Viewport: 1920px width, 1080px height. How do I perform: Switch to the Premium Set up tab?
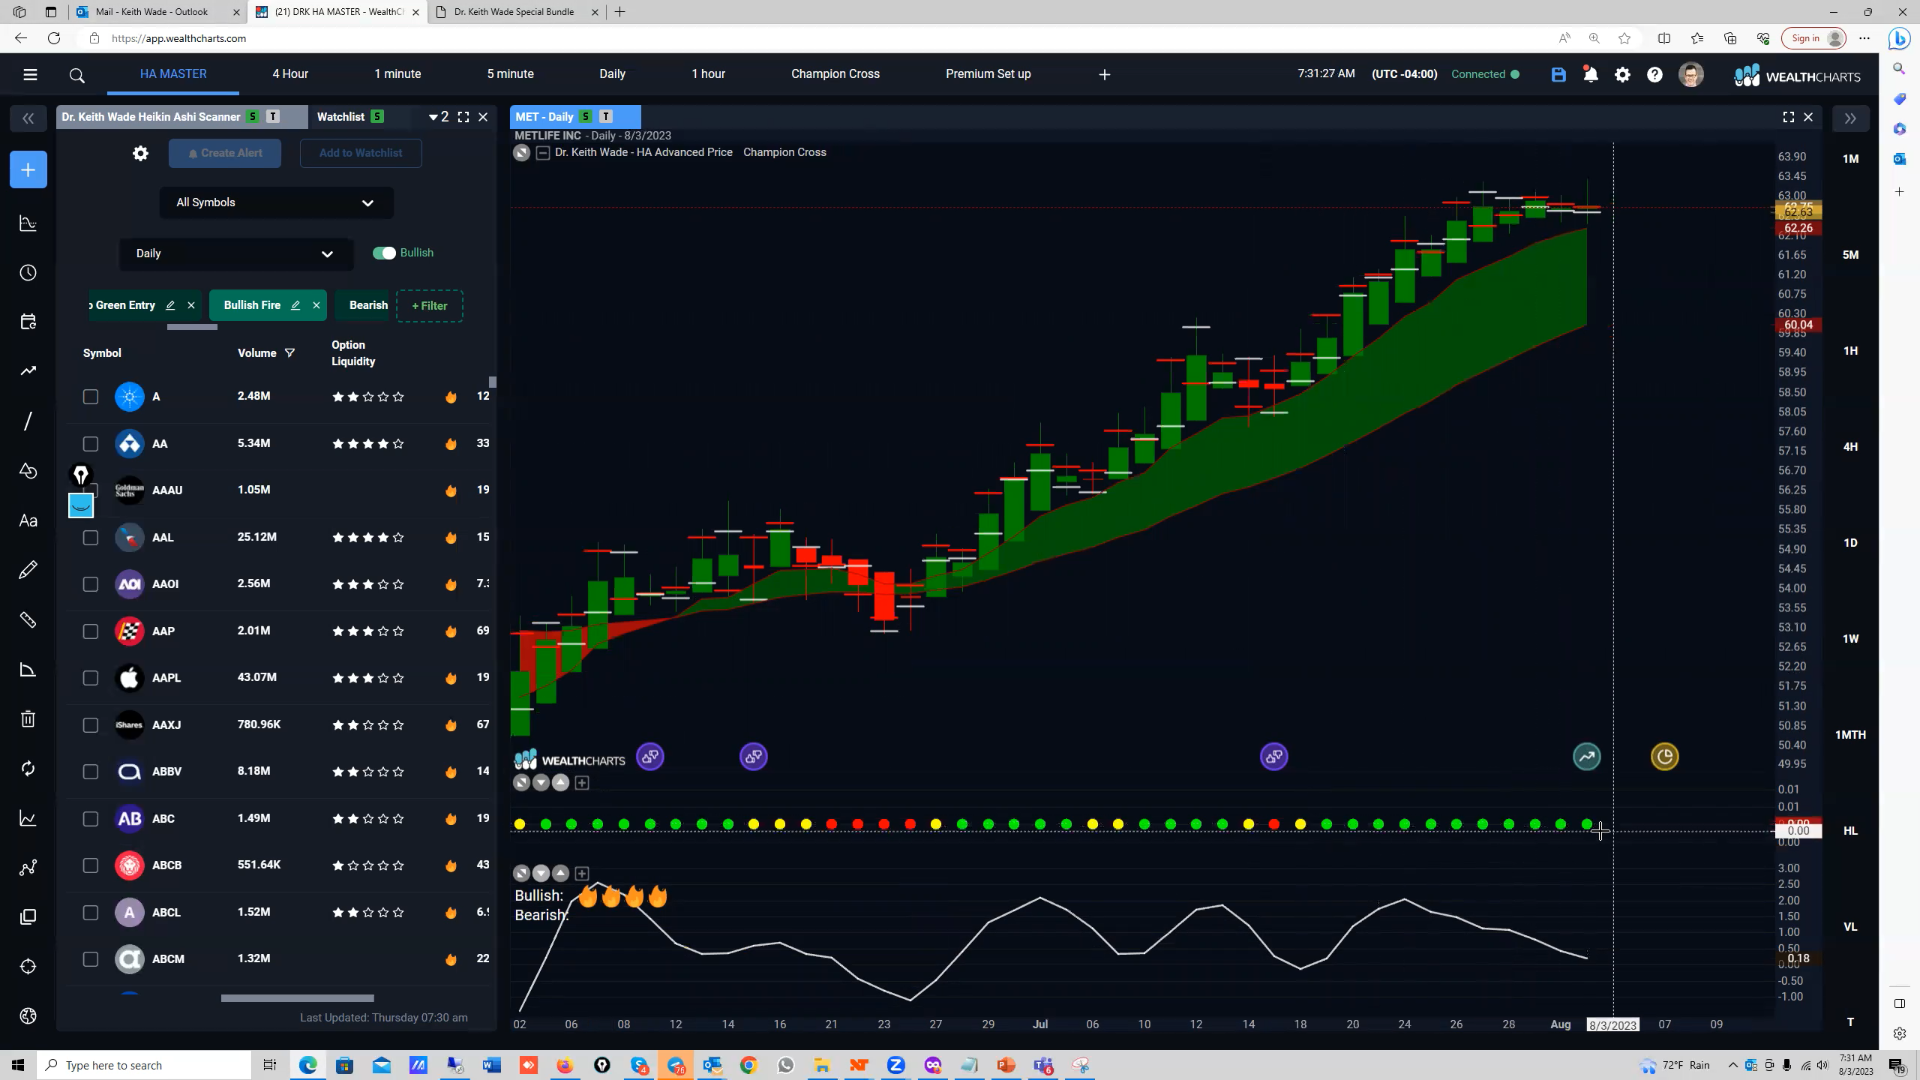point(988,74)
